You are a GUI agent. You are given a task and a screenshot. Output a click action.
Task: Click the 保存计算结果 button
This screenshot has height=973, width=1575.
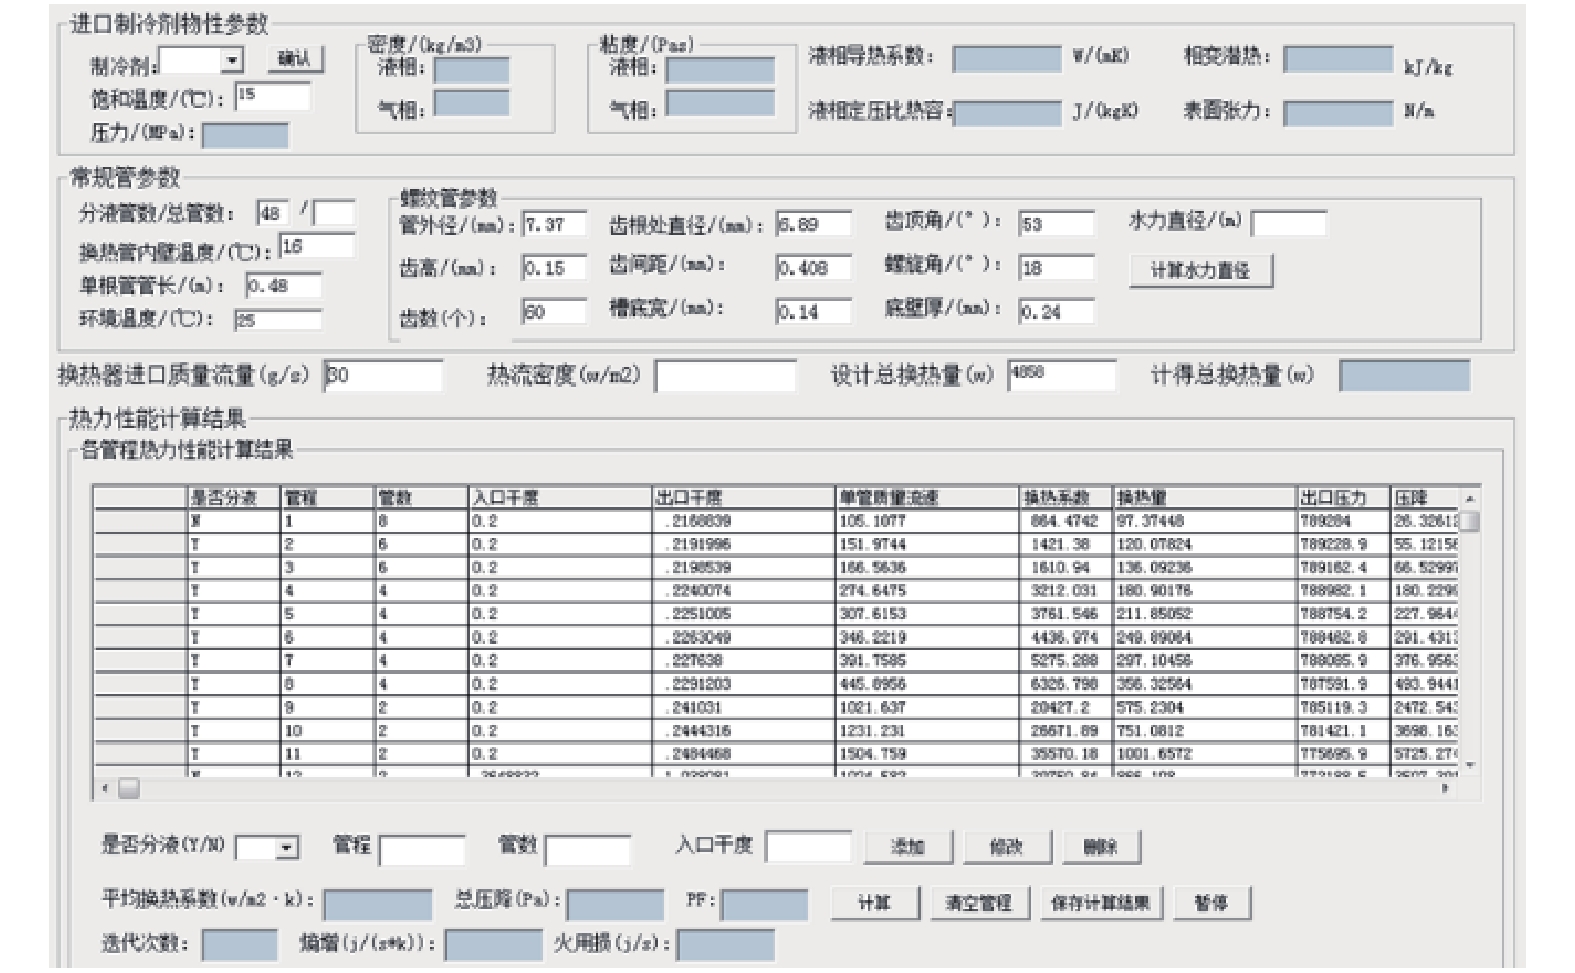click(1100, 903)
